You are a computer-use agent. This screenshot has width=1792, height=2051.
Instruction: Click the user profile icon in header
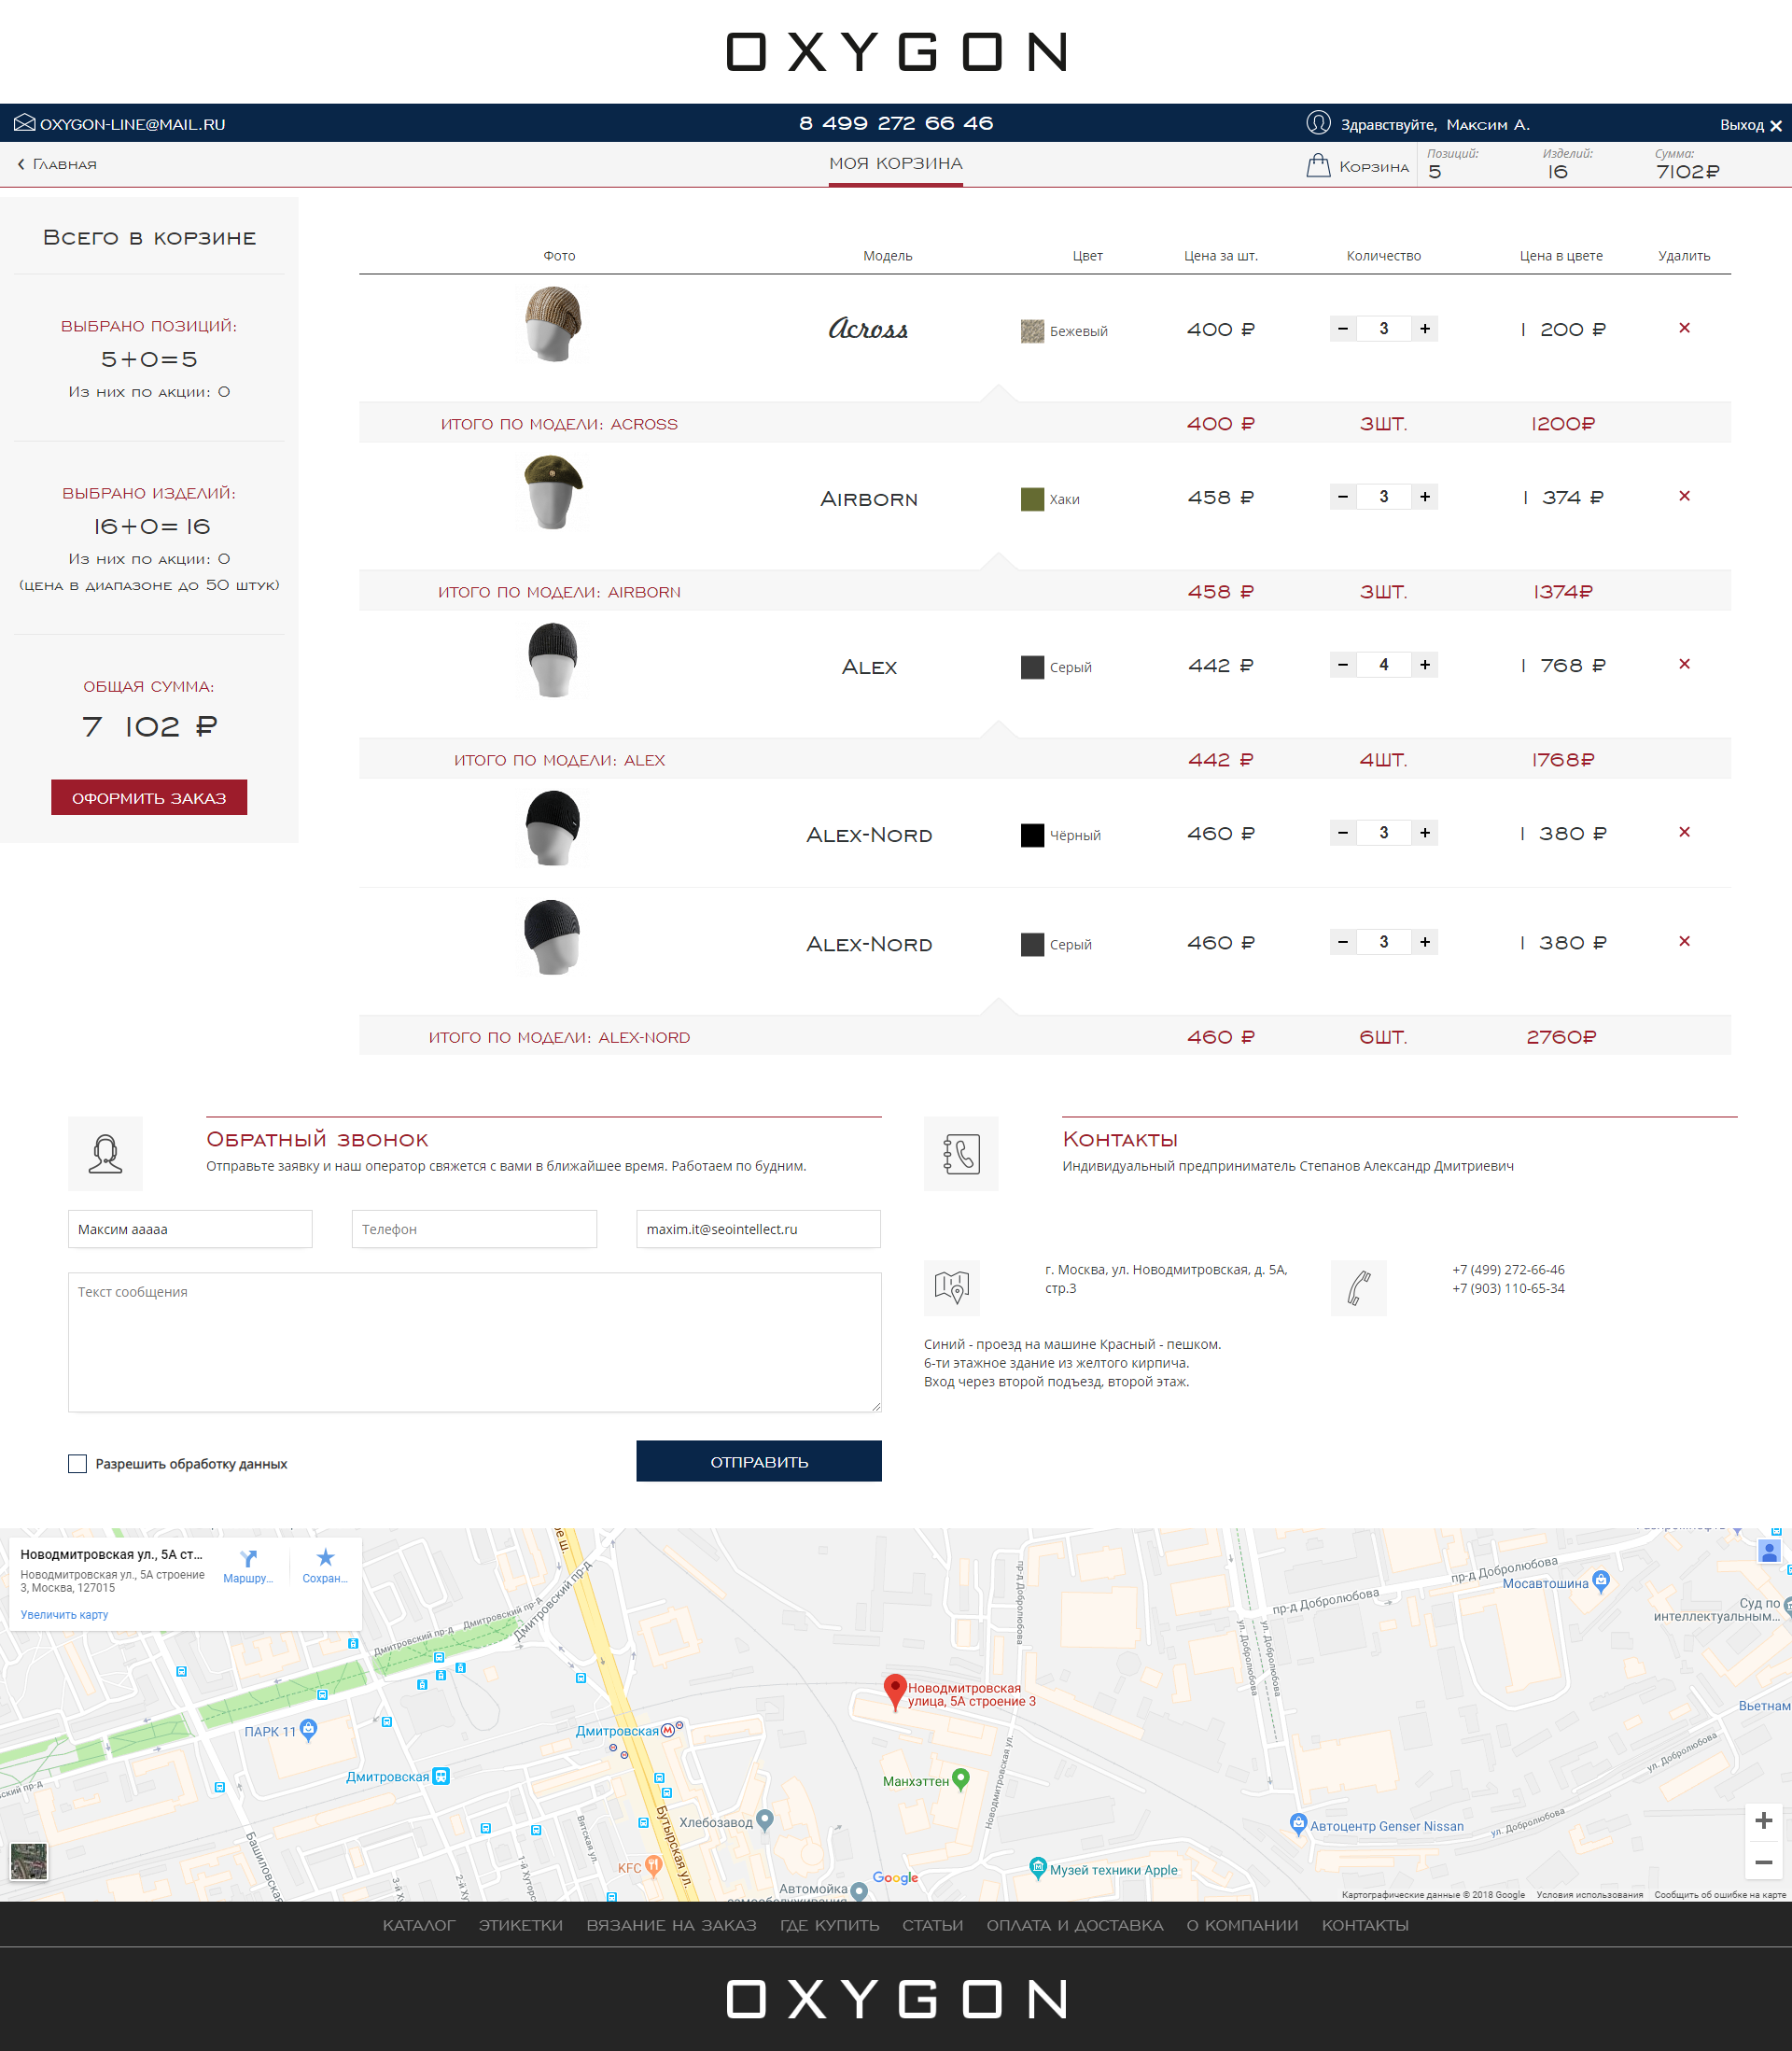(x=1318, y=123)
